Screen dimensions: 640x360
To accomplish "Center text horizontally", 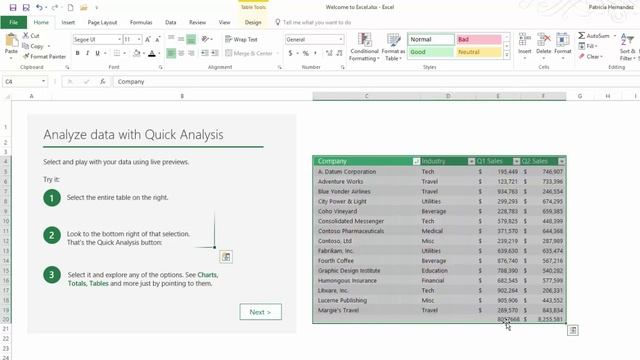I will pyautogui.click(x=181, y=53).
